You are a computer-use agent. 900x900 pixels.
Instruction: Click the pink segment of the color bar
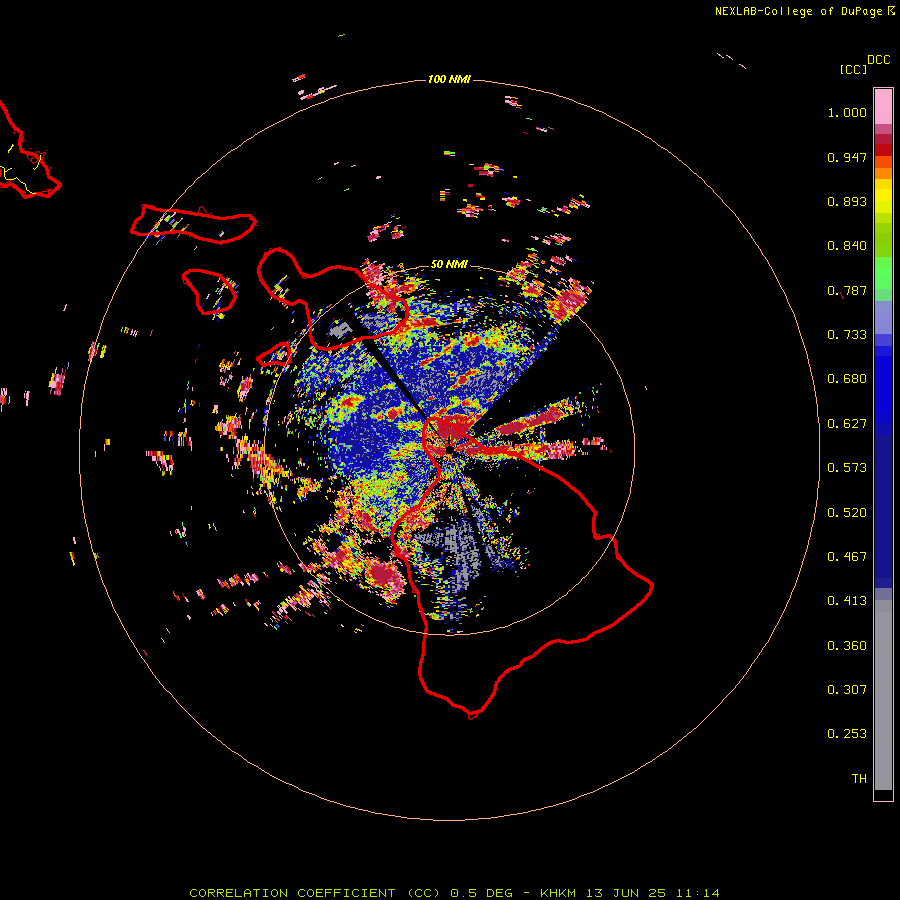click(x=883, y=106)
